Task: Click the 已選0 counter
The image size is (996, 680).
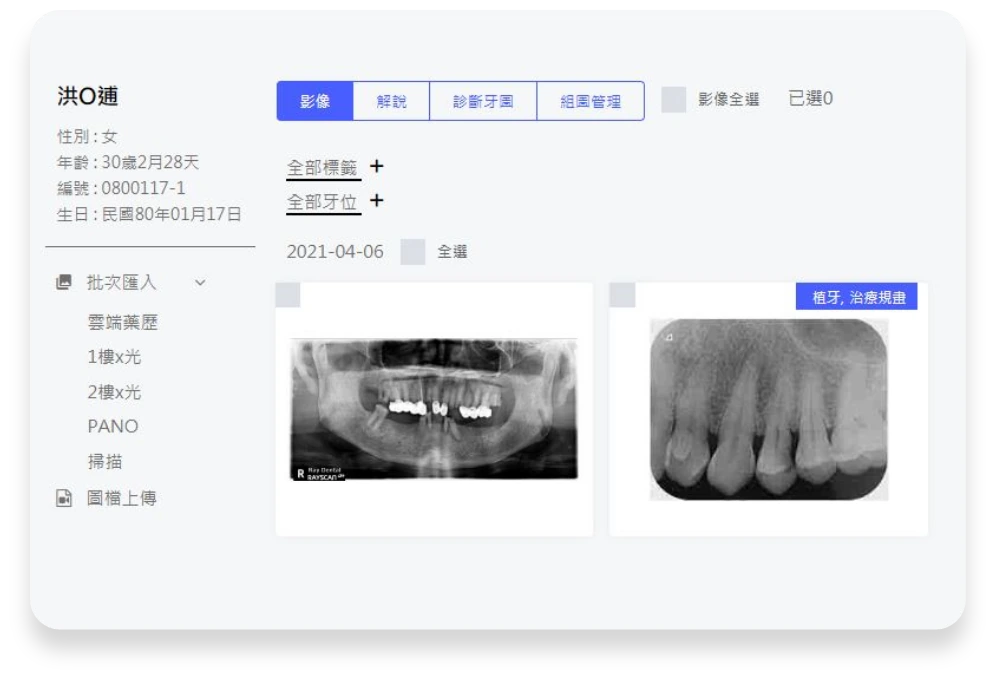Action: click(x=811, y=98)
